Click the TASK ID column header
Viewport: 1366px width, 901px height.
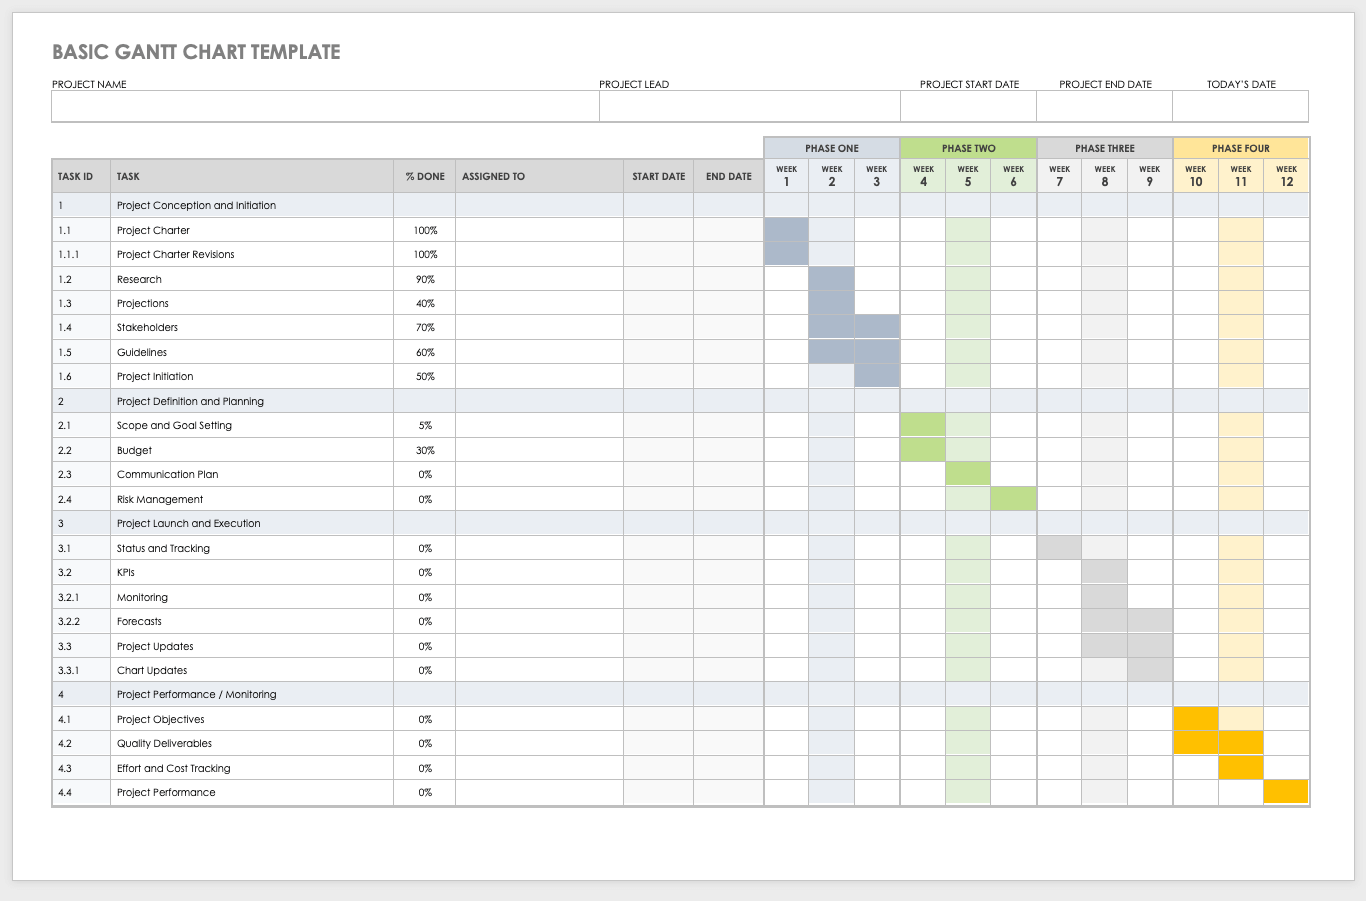tap(76, 175)
